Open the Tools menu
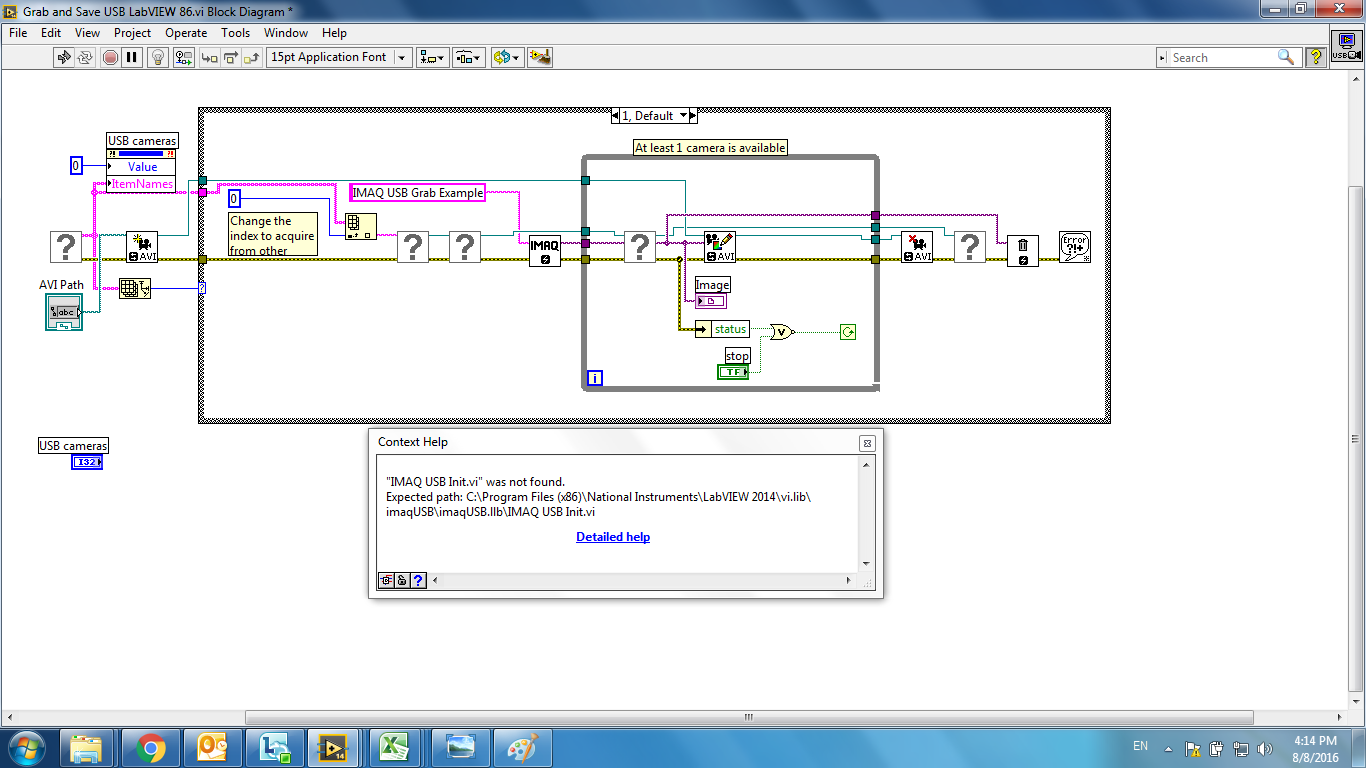The height and width of the screenshot is (768, 1366). coord(236,33)
